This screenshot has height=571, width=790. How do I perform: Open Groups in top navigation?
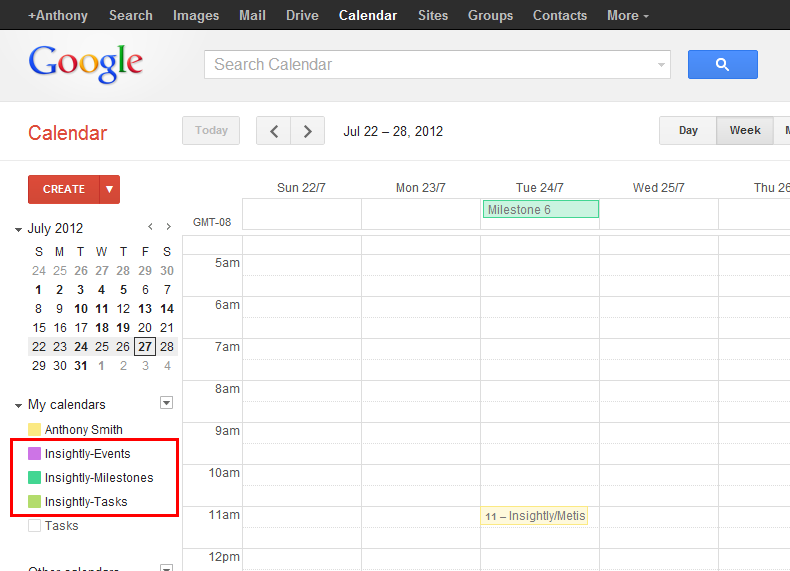click(490, 16)
